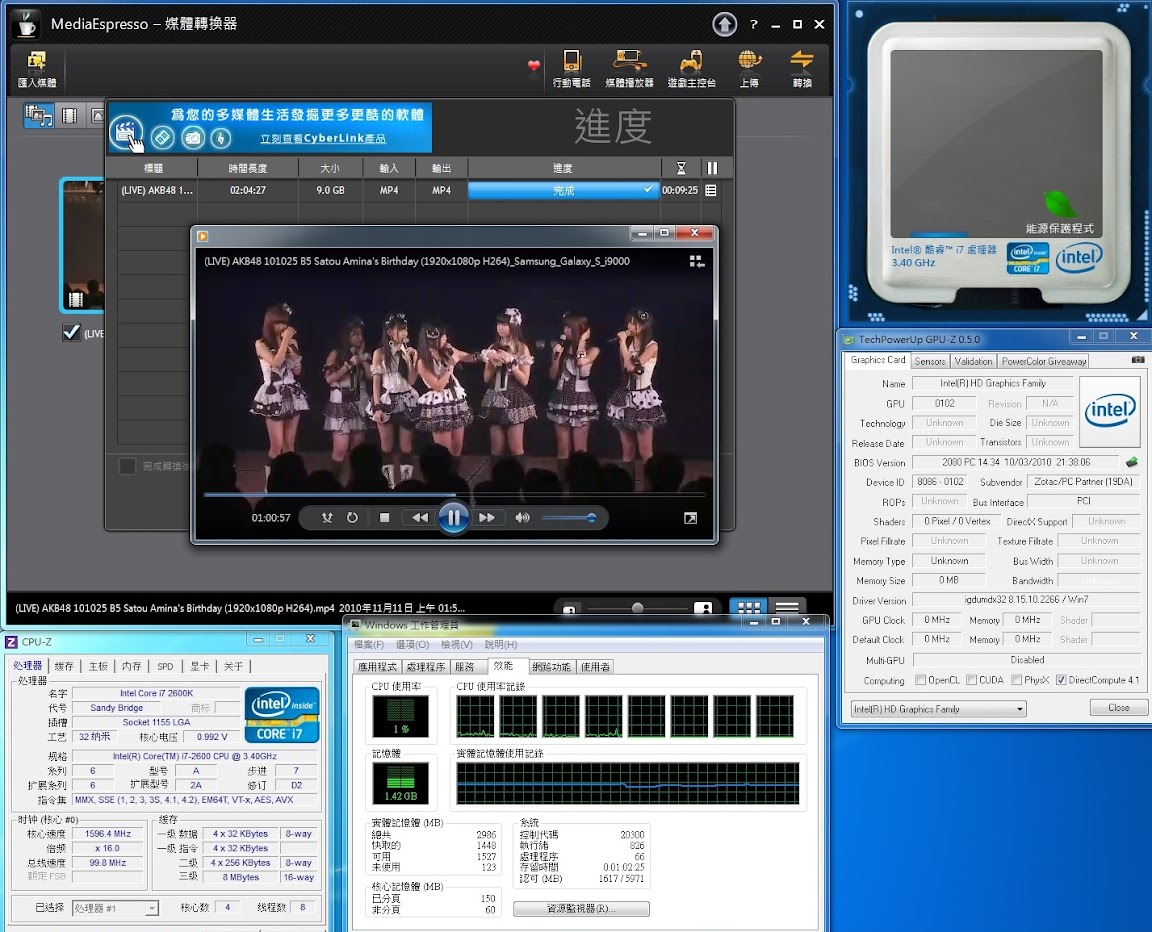The image size is (1152, 932).
Task: Open Task Manager 應用程式 (Applications) tab
Action: coord(377,667)
